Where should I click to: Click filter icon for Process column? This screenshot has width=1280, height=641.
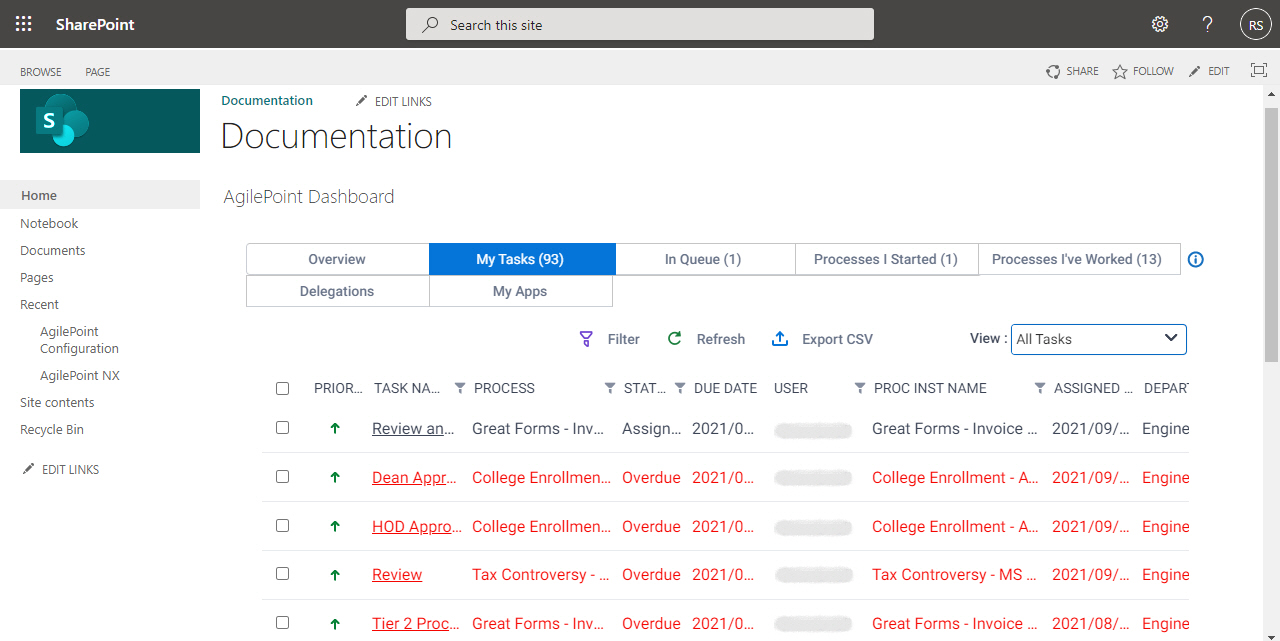610,388
